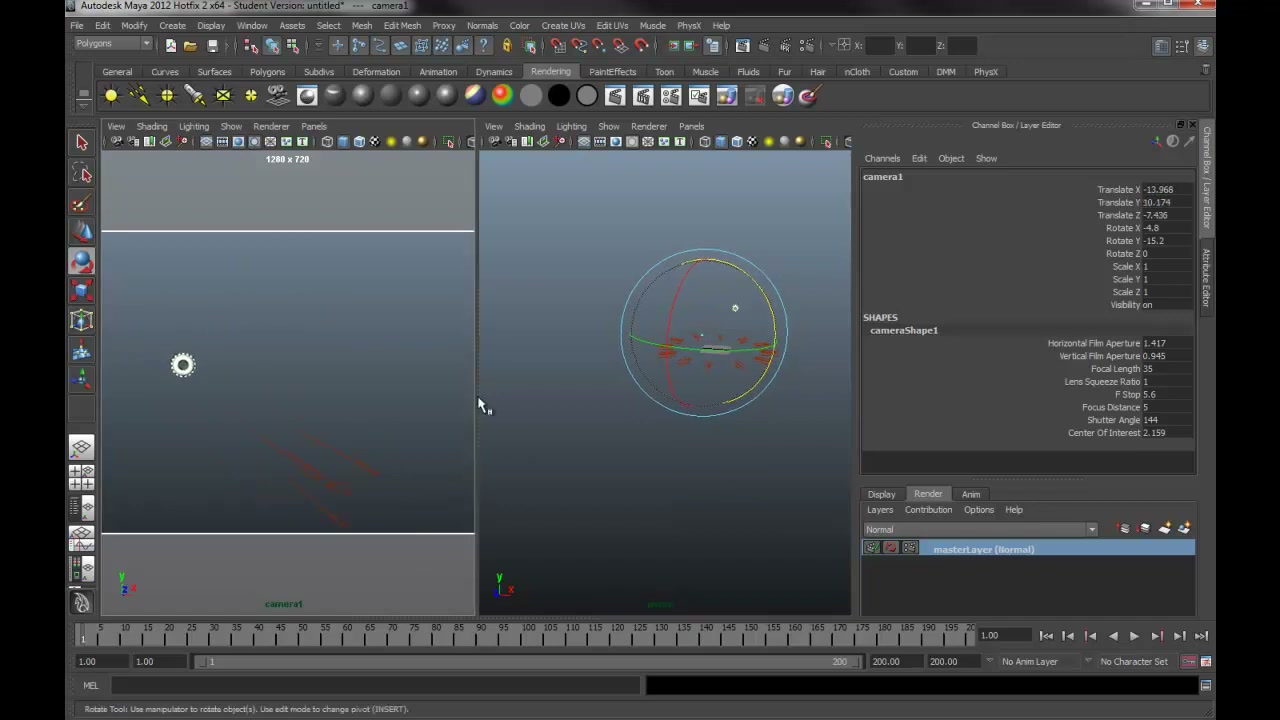The height and width of the screenshot is (720, 1280).
Task: Create a volume light from the shelf
Action: point(251,96)
